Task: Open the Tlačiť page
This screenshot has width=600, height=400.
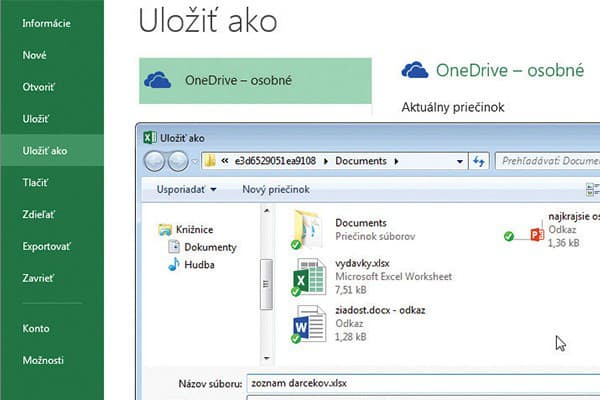Action: point(35,182)
